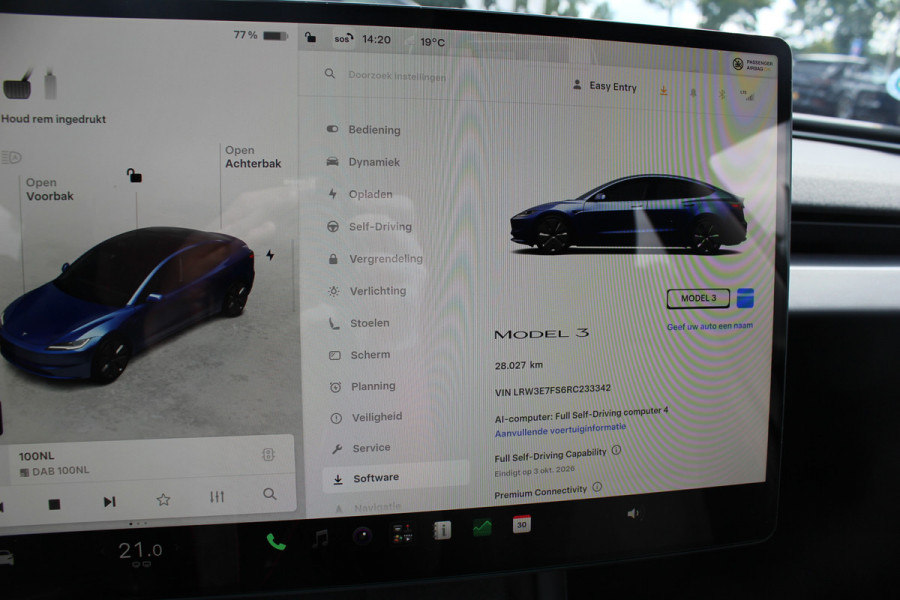Tap the 77 % battery indicator
Image resolution: width=900 pixels, height=600 pixels.
click(x=261, y=35)
